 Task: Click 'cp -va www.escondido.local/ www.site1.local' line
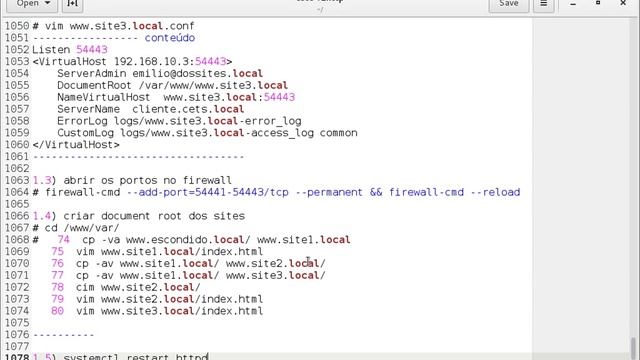[x=216, y=239]
